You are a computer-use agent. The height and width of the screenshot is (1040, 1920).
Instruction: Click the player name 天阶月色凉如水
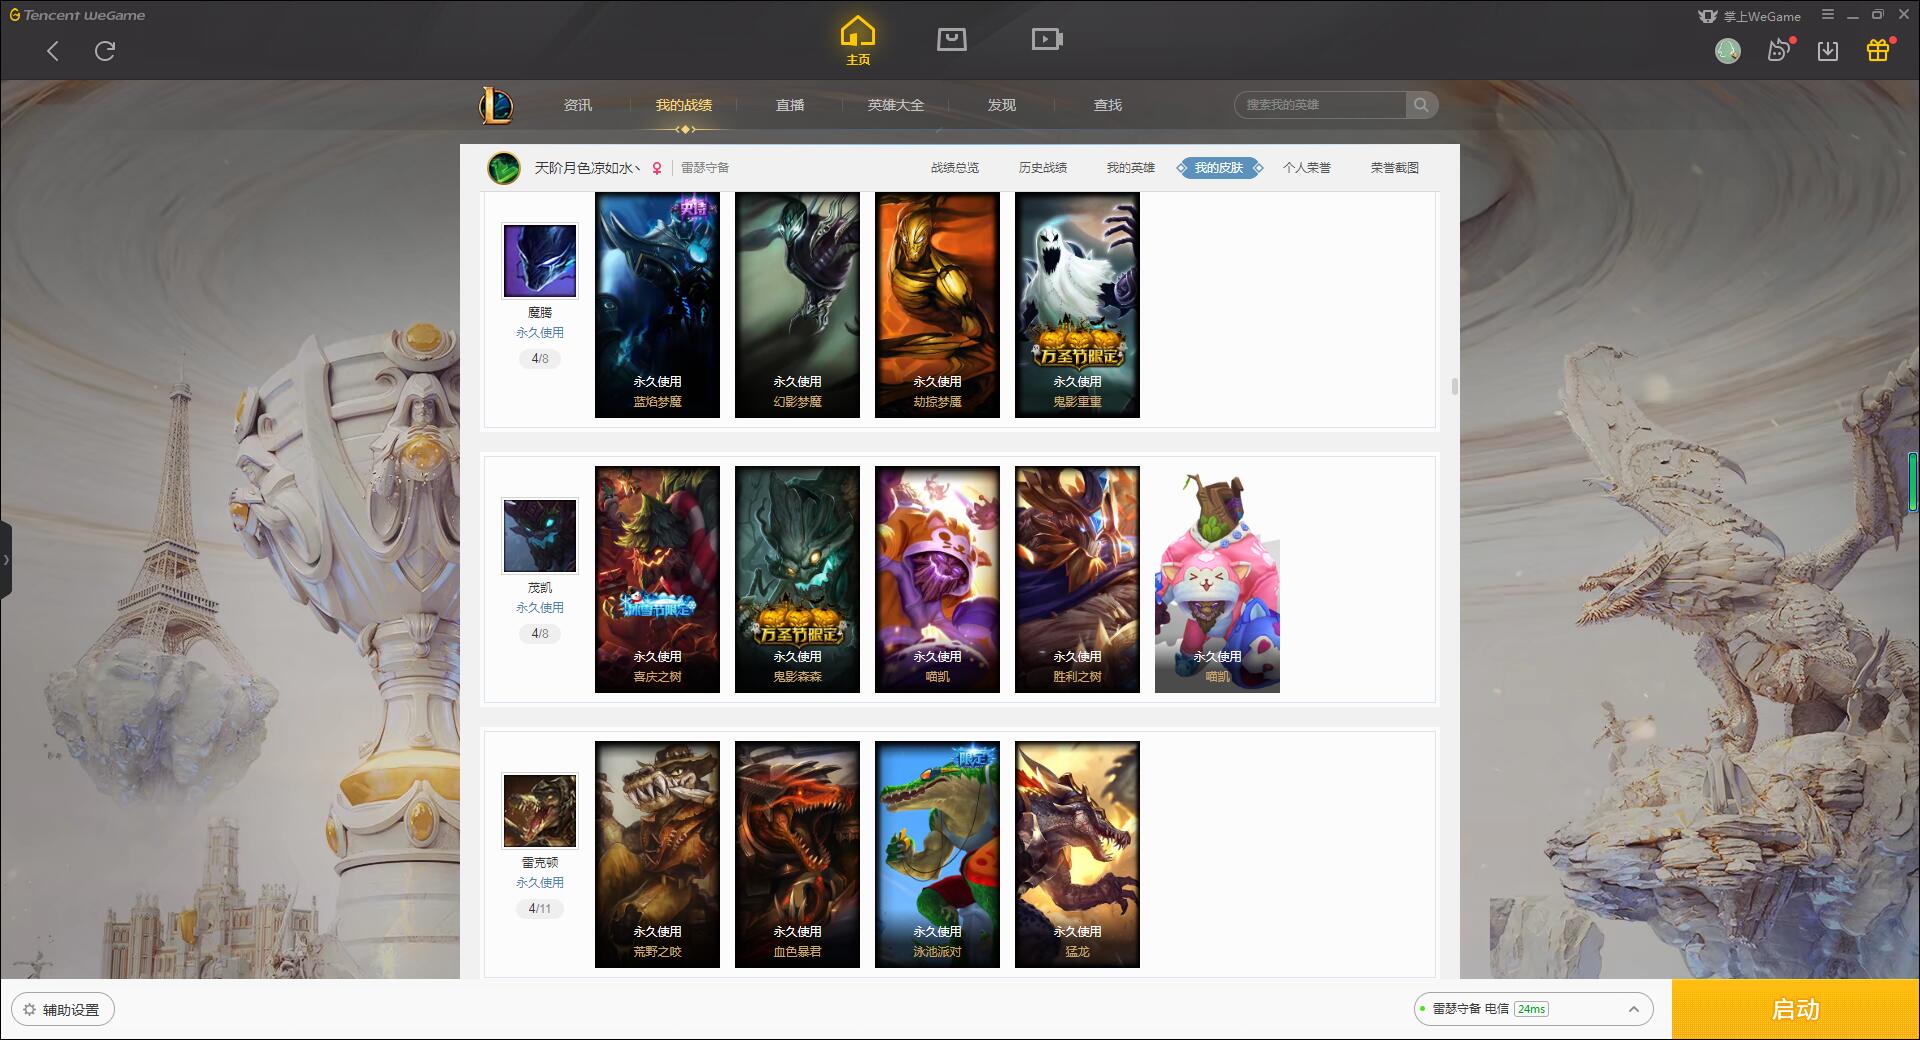tap(587, 168)
